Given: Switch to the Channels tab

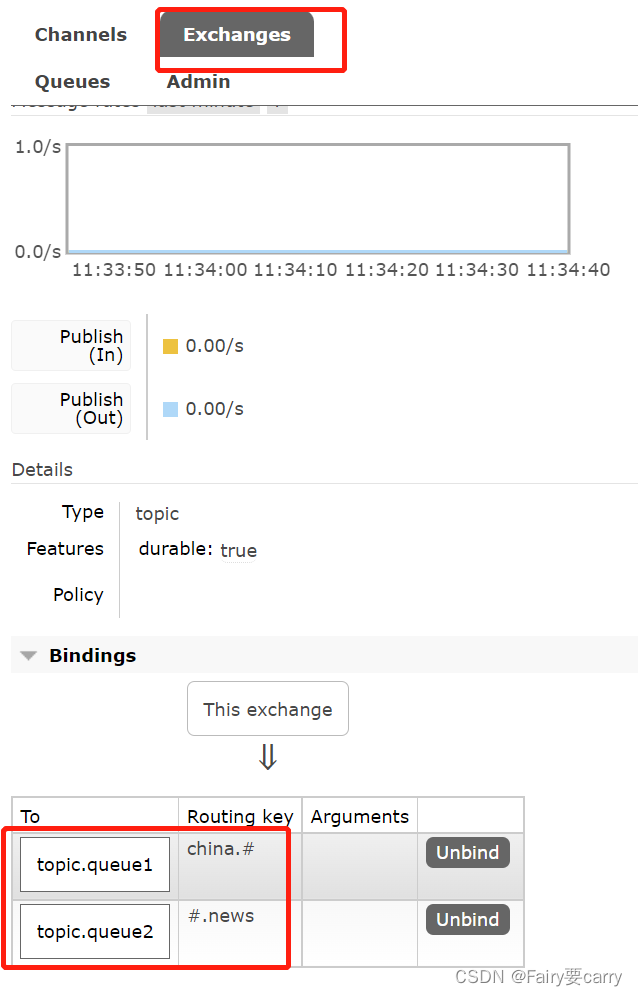Looking at the screenshot, I should [x=81, y=35].
